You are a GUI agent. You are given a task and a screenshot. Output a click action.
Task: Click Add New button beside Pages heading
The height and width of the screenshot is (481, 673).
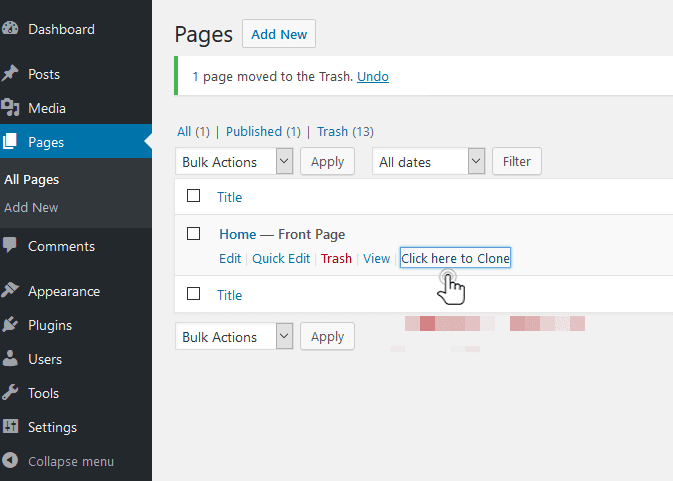[279, 33]
